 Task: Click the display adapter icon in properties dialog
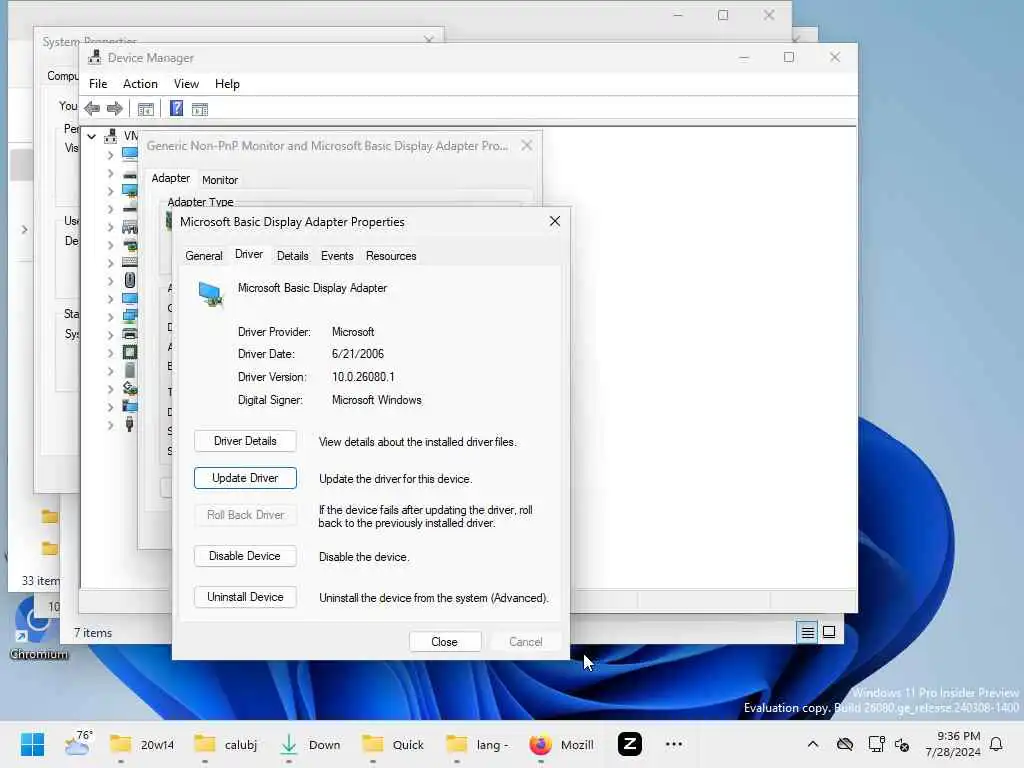point(211,295)
